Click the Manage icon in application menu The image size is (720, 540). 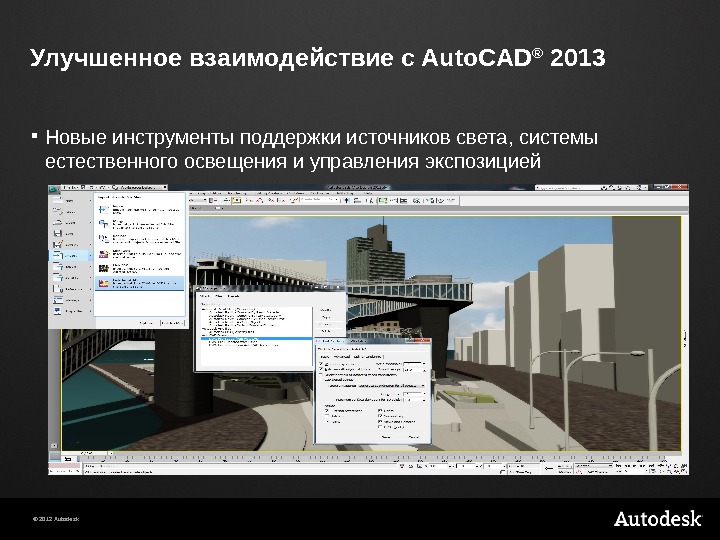(58, 300)
